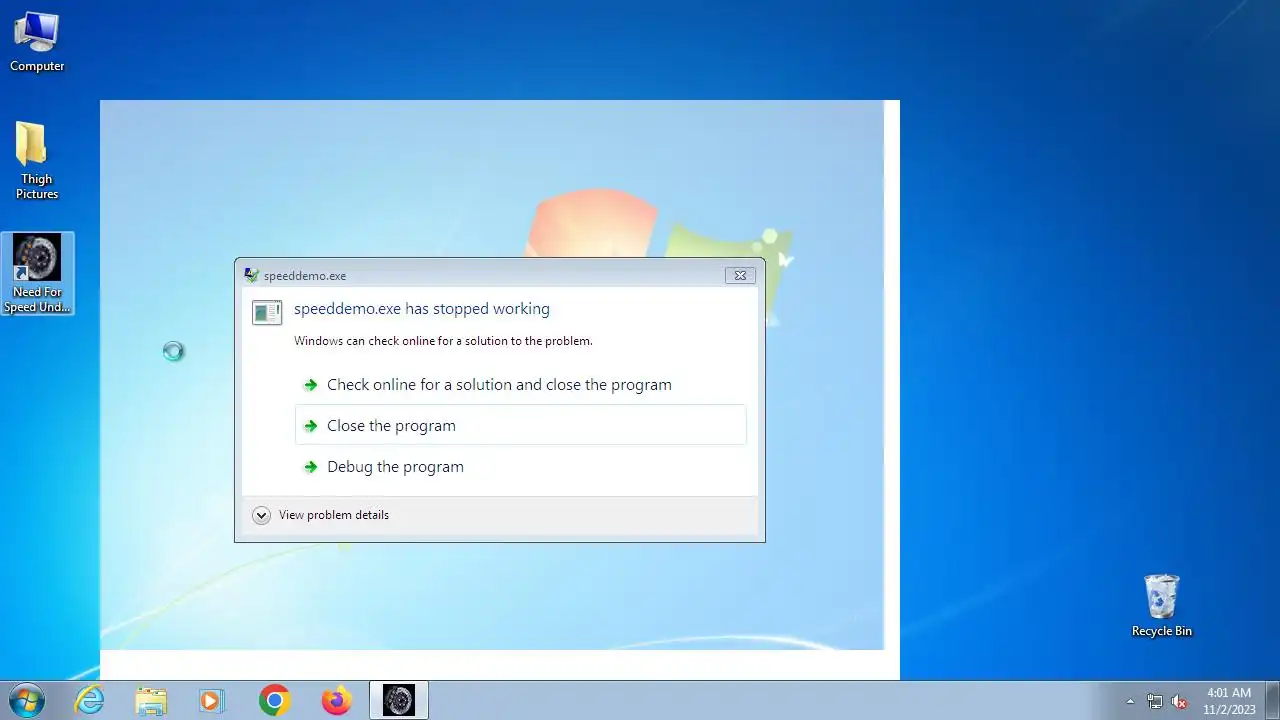
Task: Click the stopped working program icon
Action: (x=267, y=312)
